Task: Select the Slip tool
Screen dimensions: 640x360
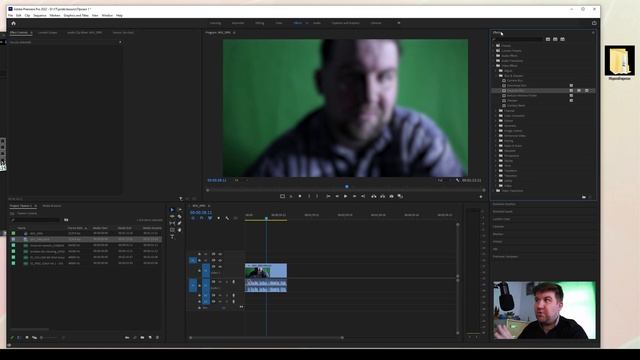Action: pos(172,223)
